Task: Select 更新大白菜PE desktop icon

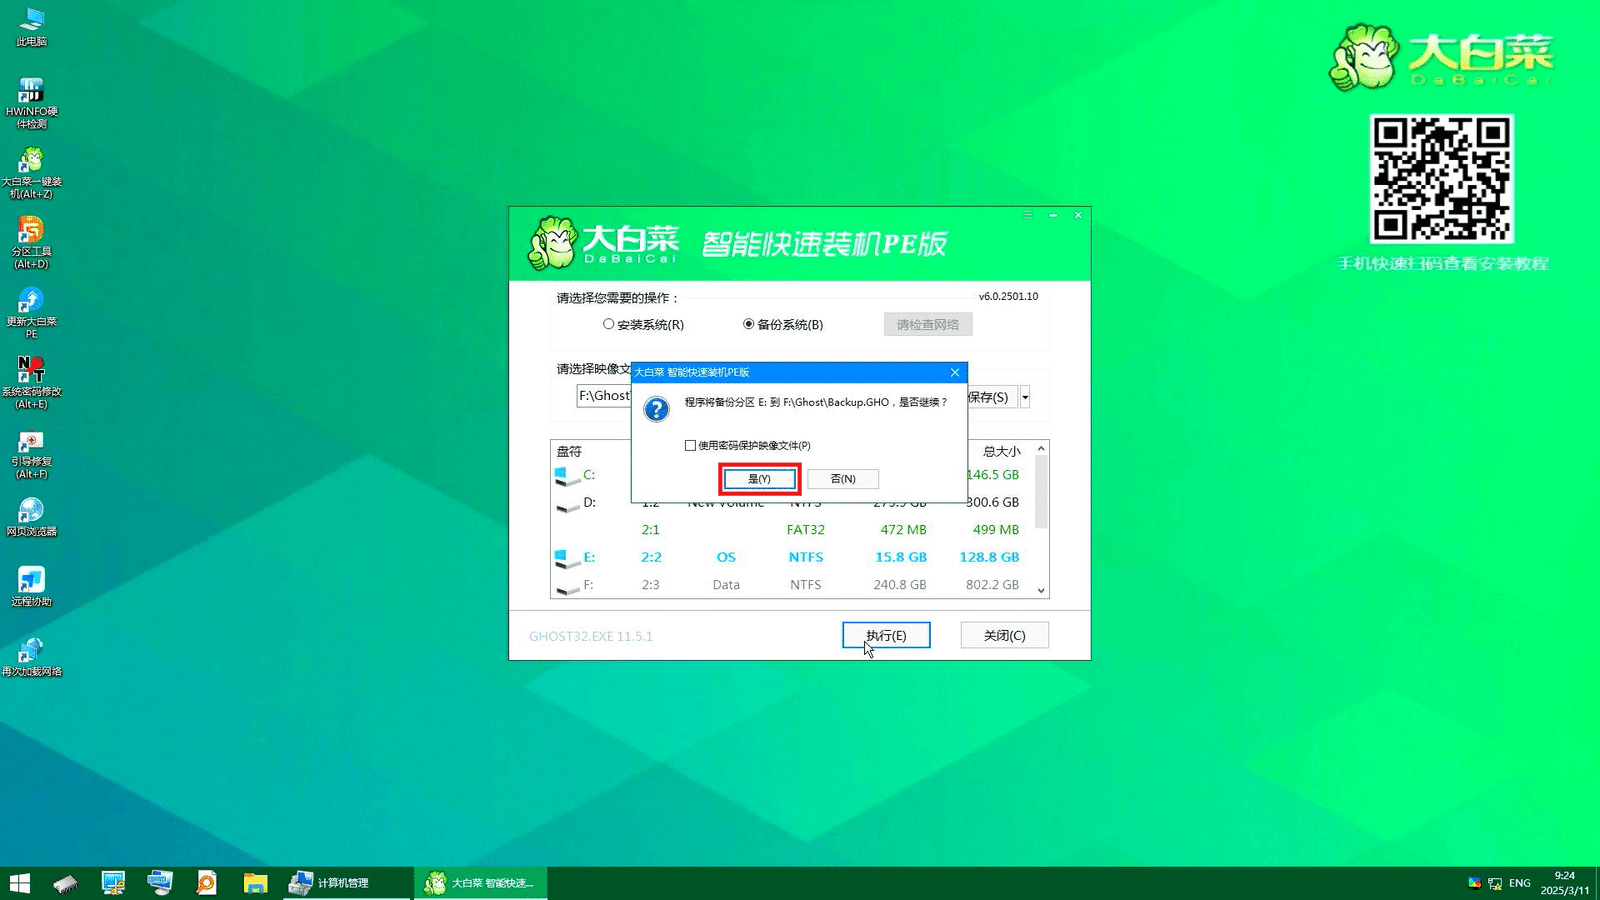Action: pos(31,313)
